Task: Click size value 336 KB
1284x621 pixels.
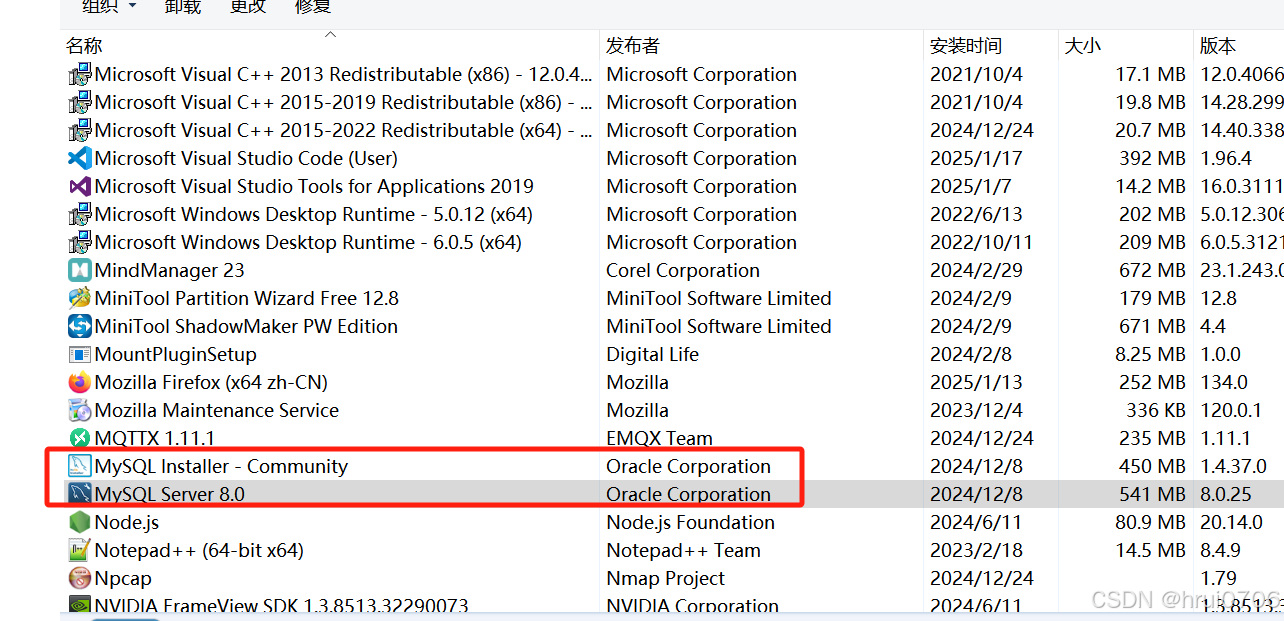Action: coord(1156,410)
